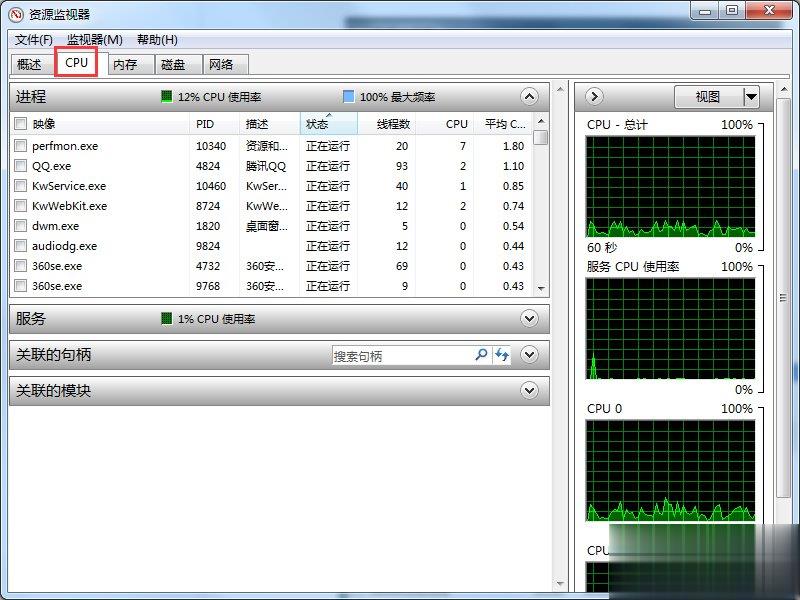Click PID value 10340

click(x=211, y=146)
